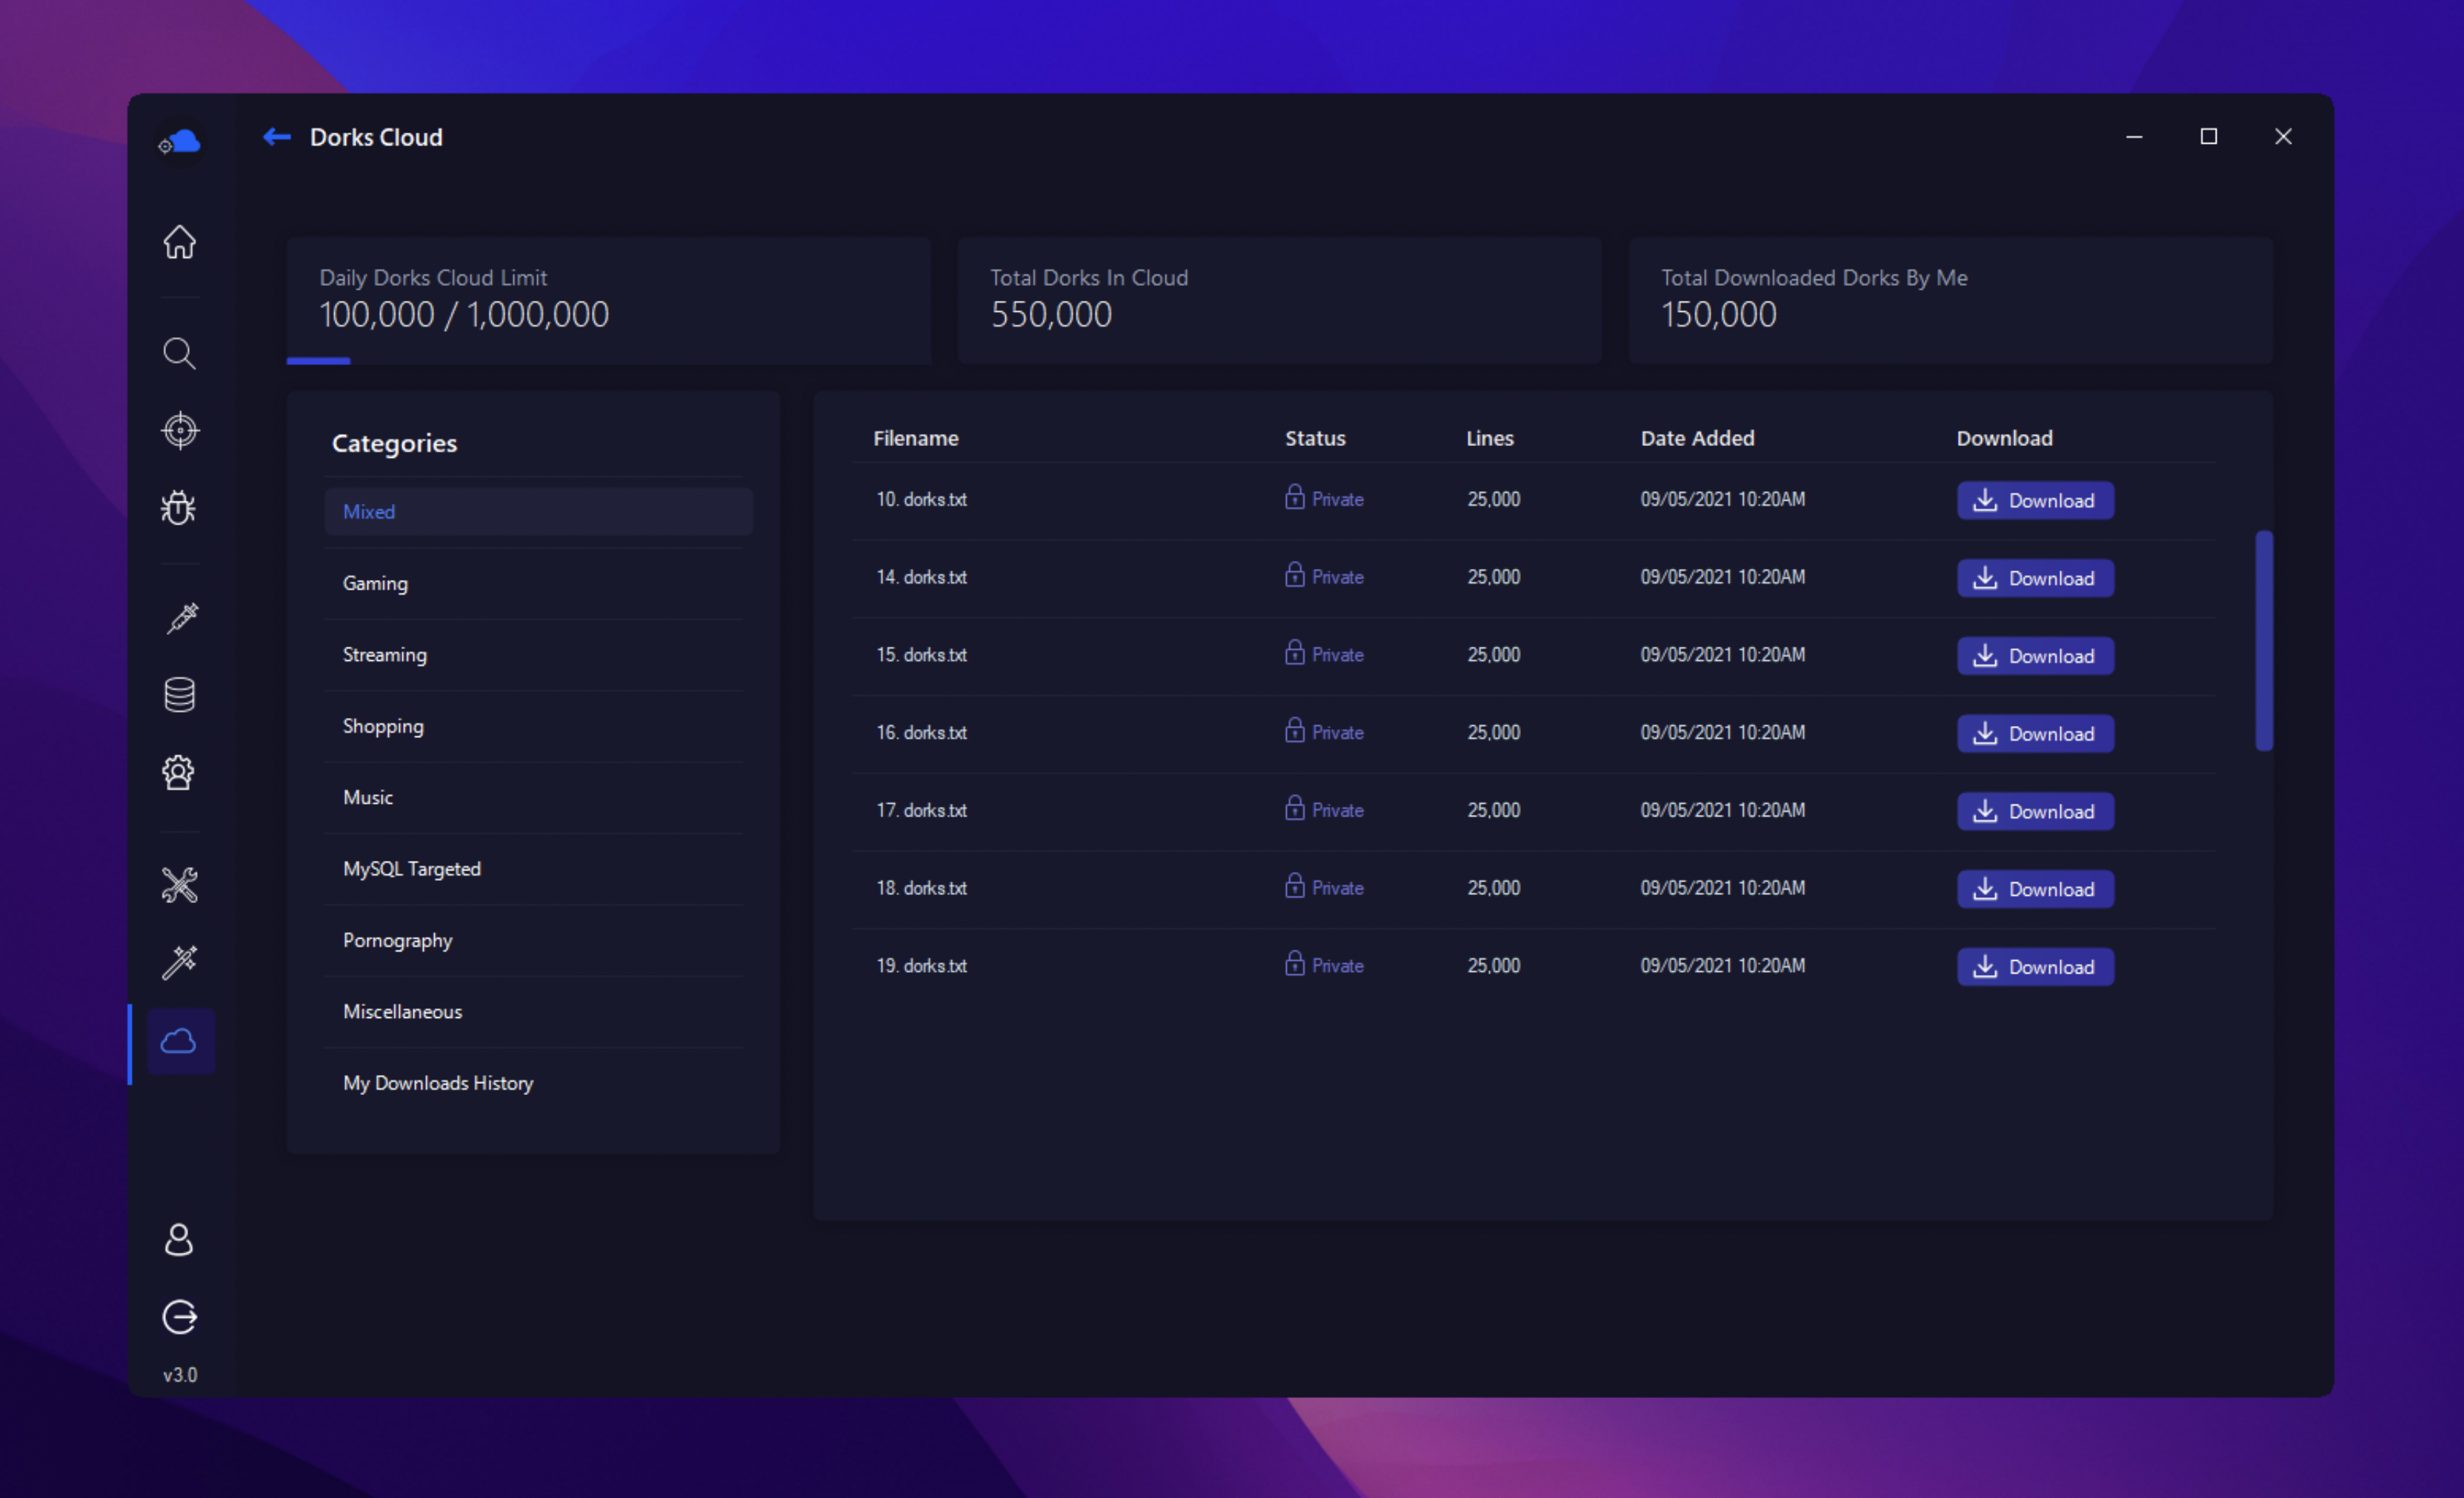Click the database stack icon
Viewport: 2464px width, 1498px height.
(180, 695)
